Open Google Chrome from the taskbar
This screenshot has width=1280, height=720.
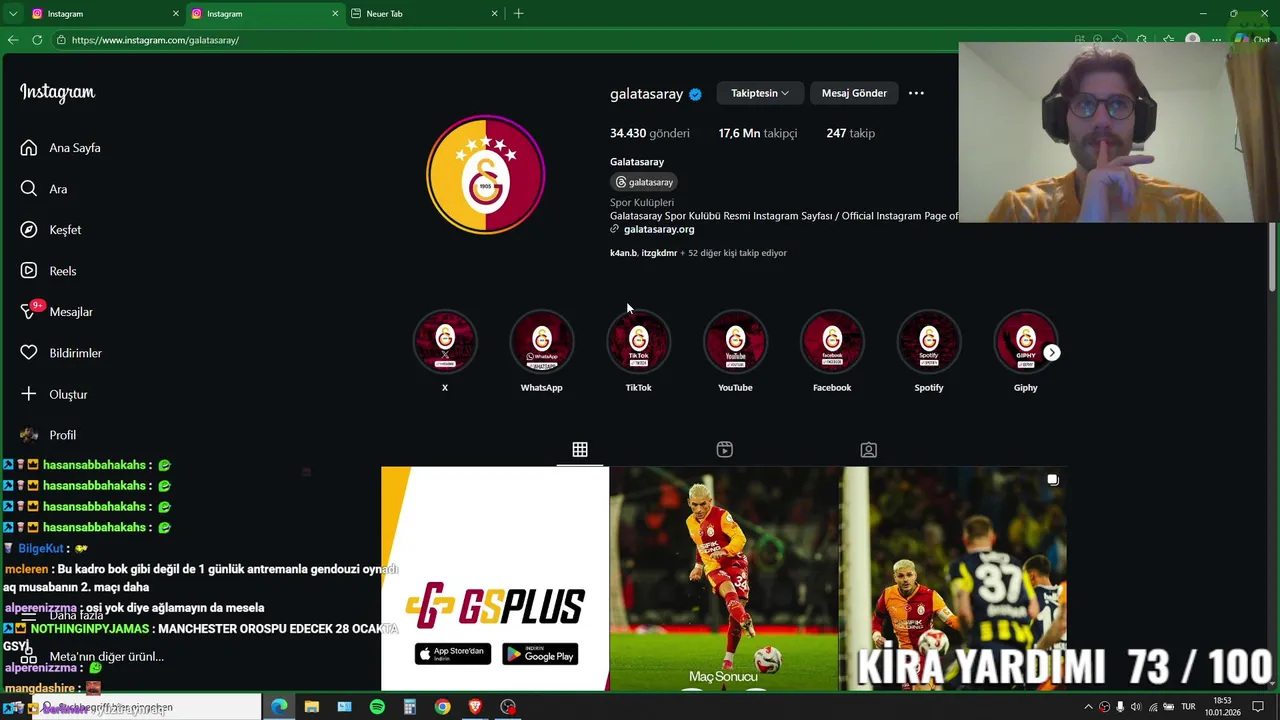pyautogui.click(x=442, y=707)
